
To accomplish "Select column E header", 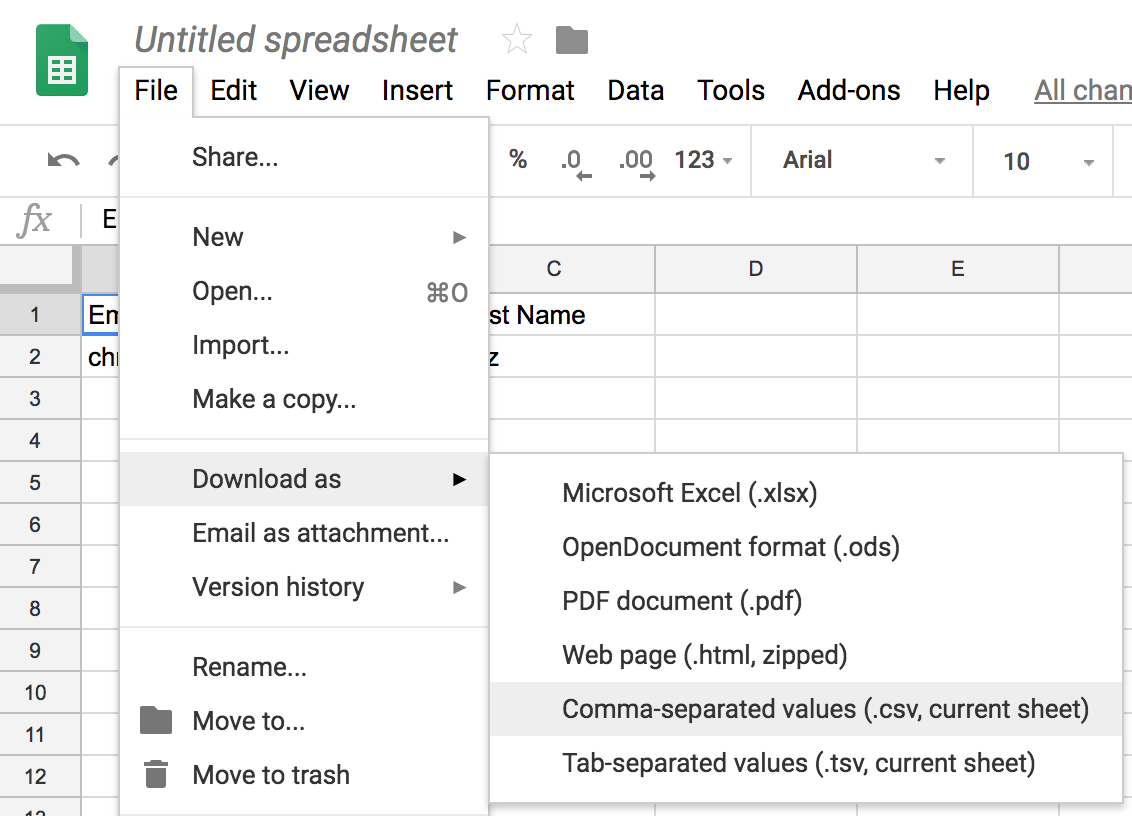I will point(958,269).
